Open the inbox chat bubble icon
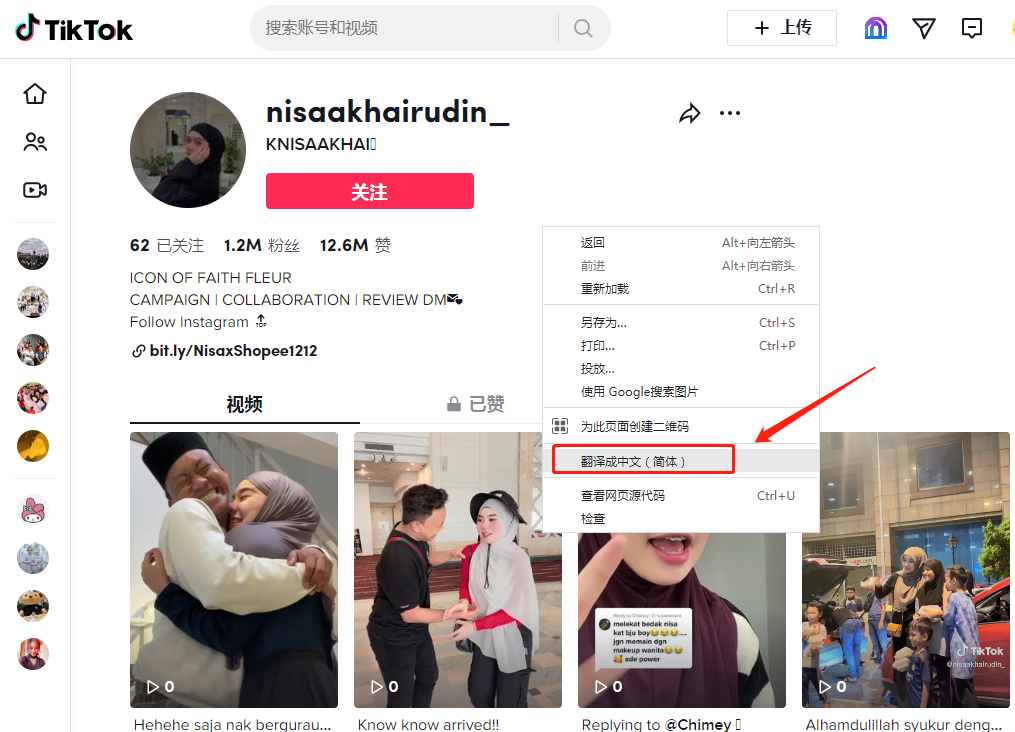The height and width of the screenshot is (732, 1015). [971, 28]
